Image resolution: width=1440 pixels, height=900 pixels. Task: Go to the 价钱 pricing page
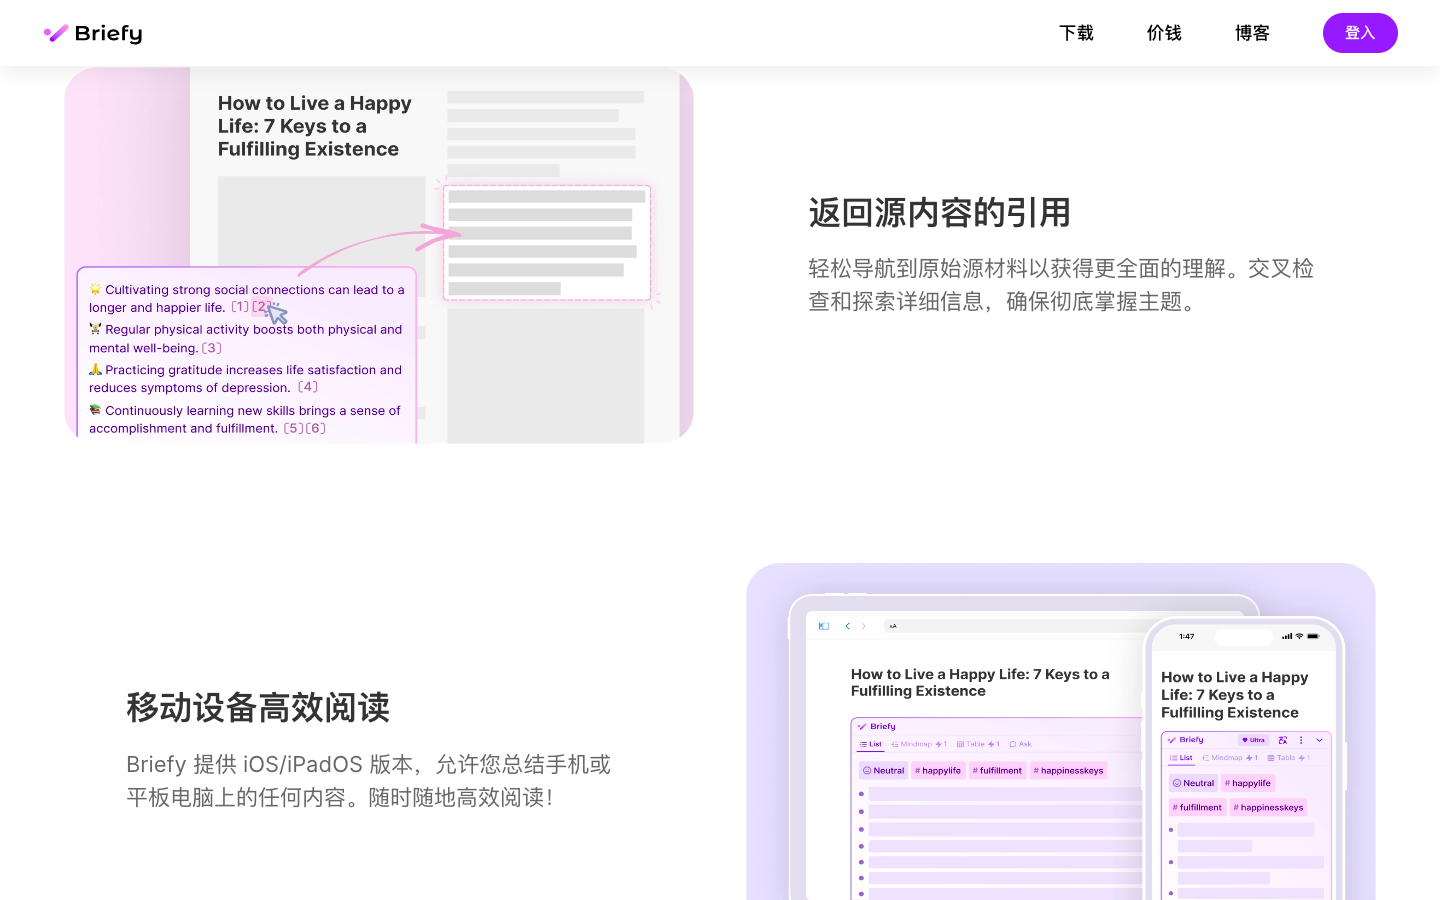1164,33
